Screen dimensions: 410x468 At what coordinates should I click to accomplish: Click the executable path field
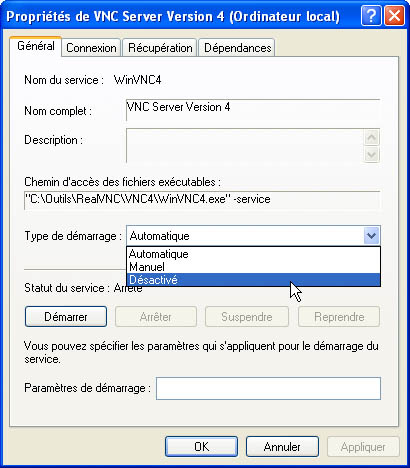point(202,200)
